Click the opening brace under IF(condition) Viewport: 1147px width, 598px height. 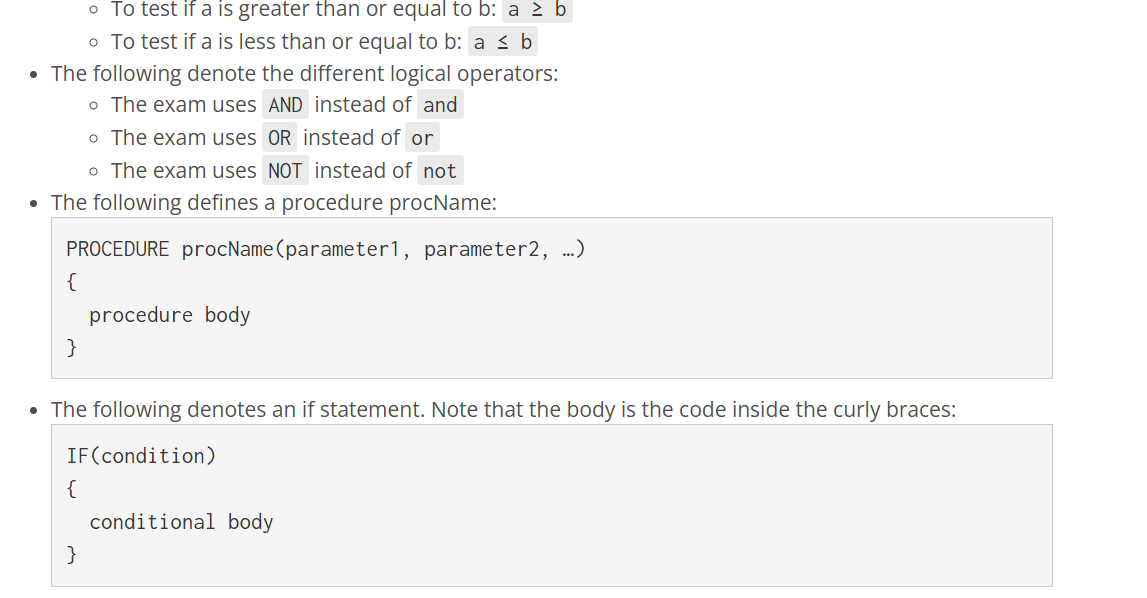pos(71,489)
